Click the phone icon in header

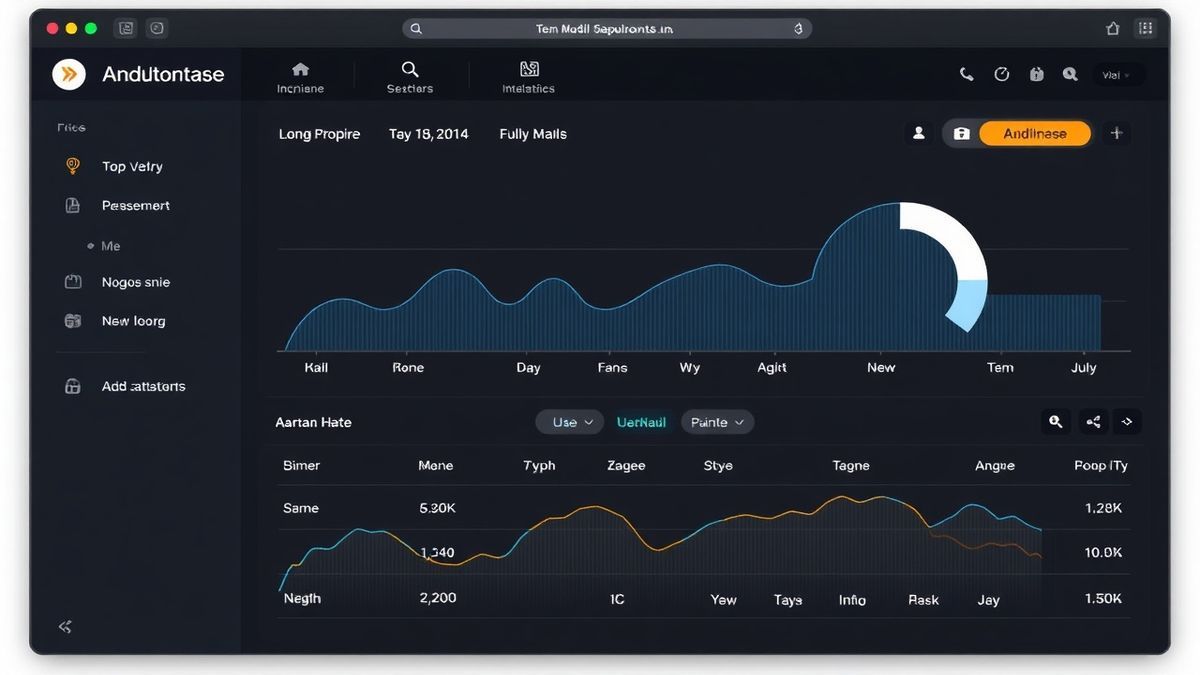966,74
